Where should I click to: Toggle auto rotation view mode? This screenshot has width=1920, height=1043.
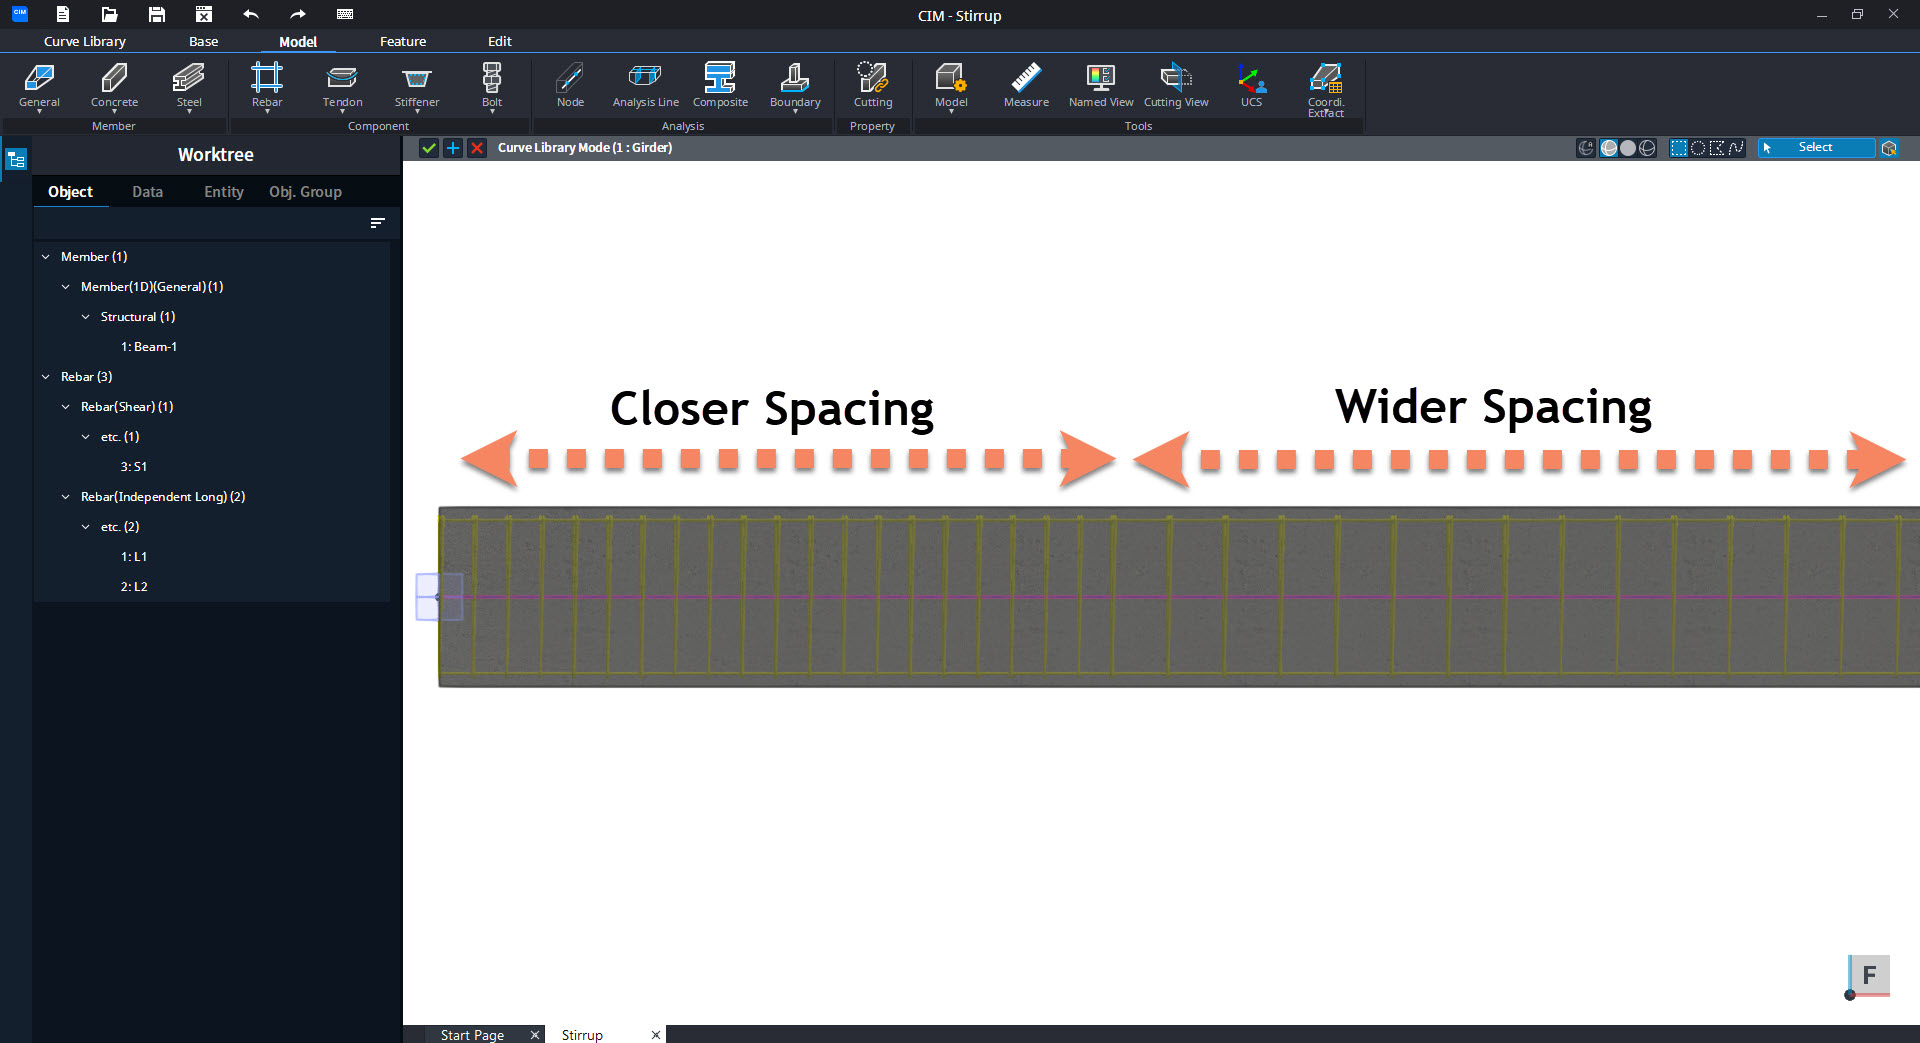(x=1586, y=148)
